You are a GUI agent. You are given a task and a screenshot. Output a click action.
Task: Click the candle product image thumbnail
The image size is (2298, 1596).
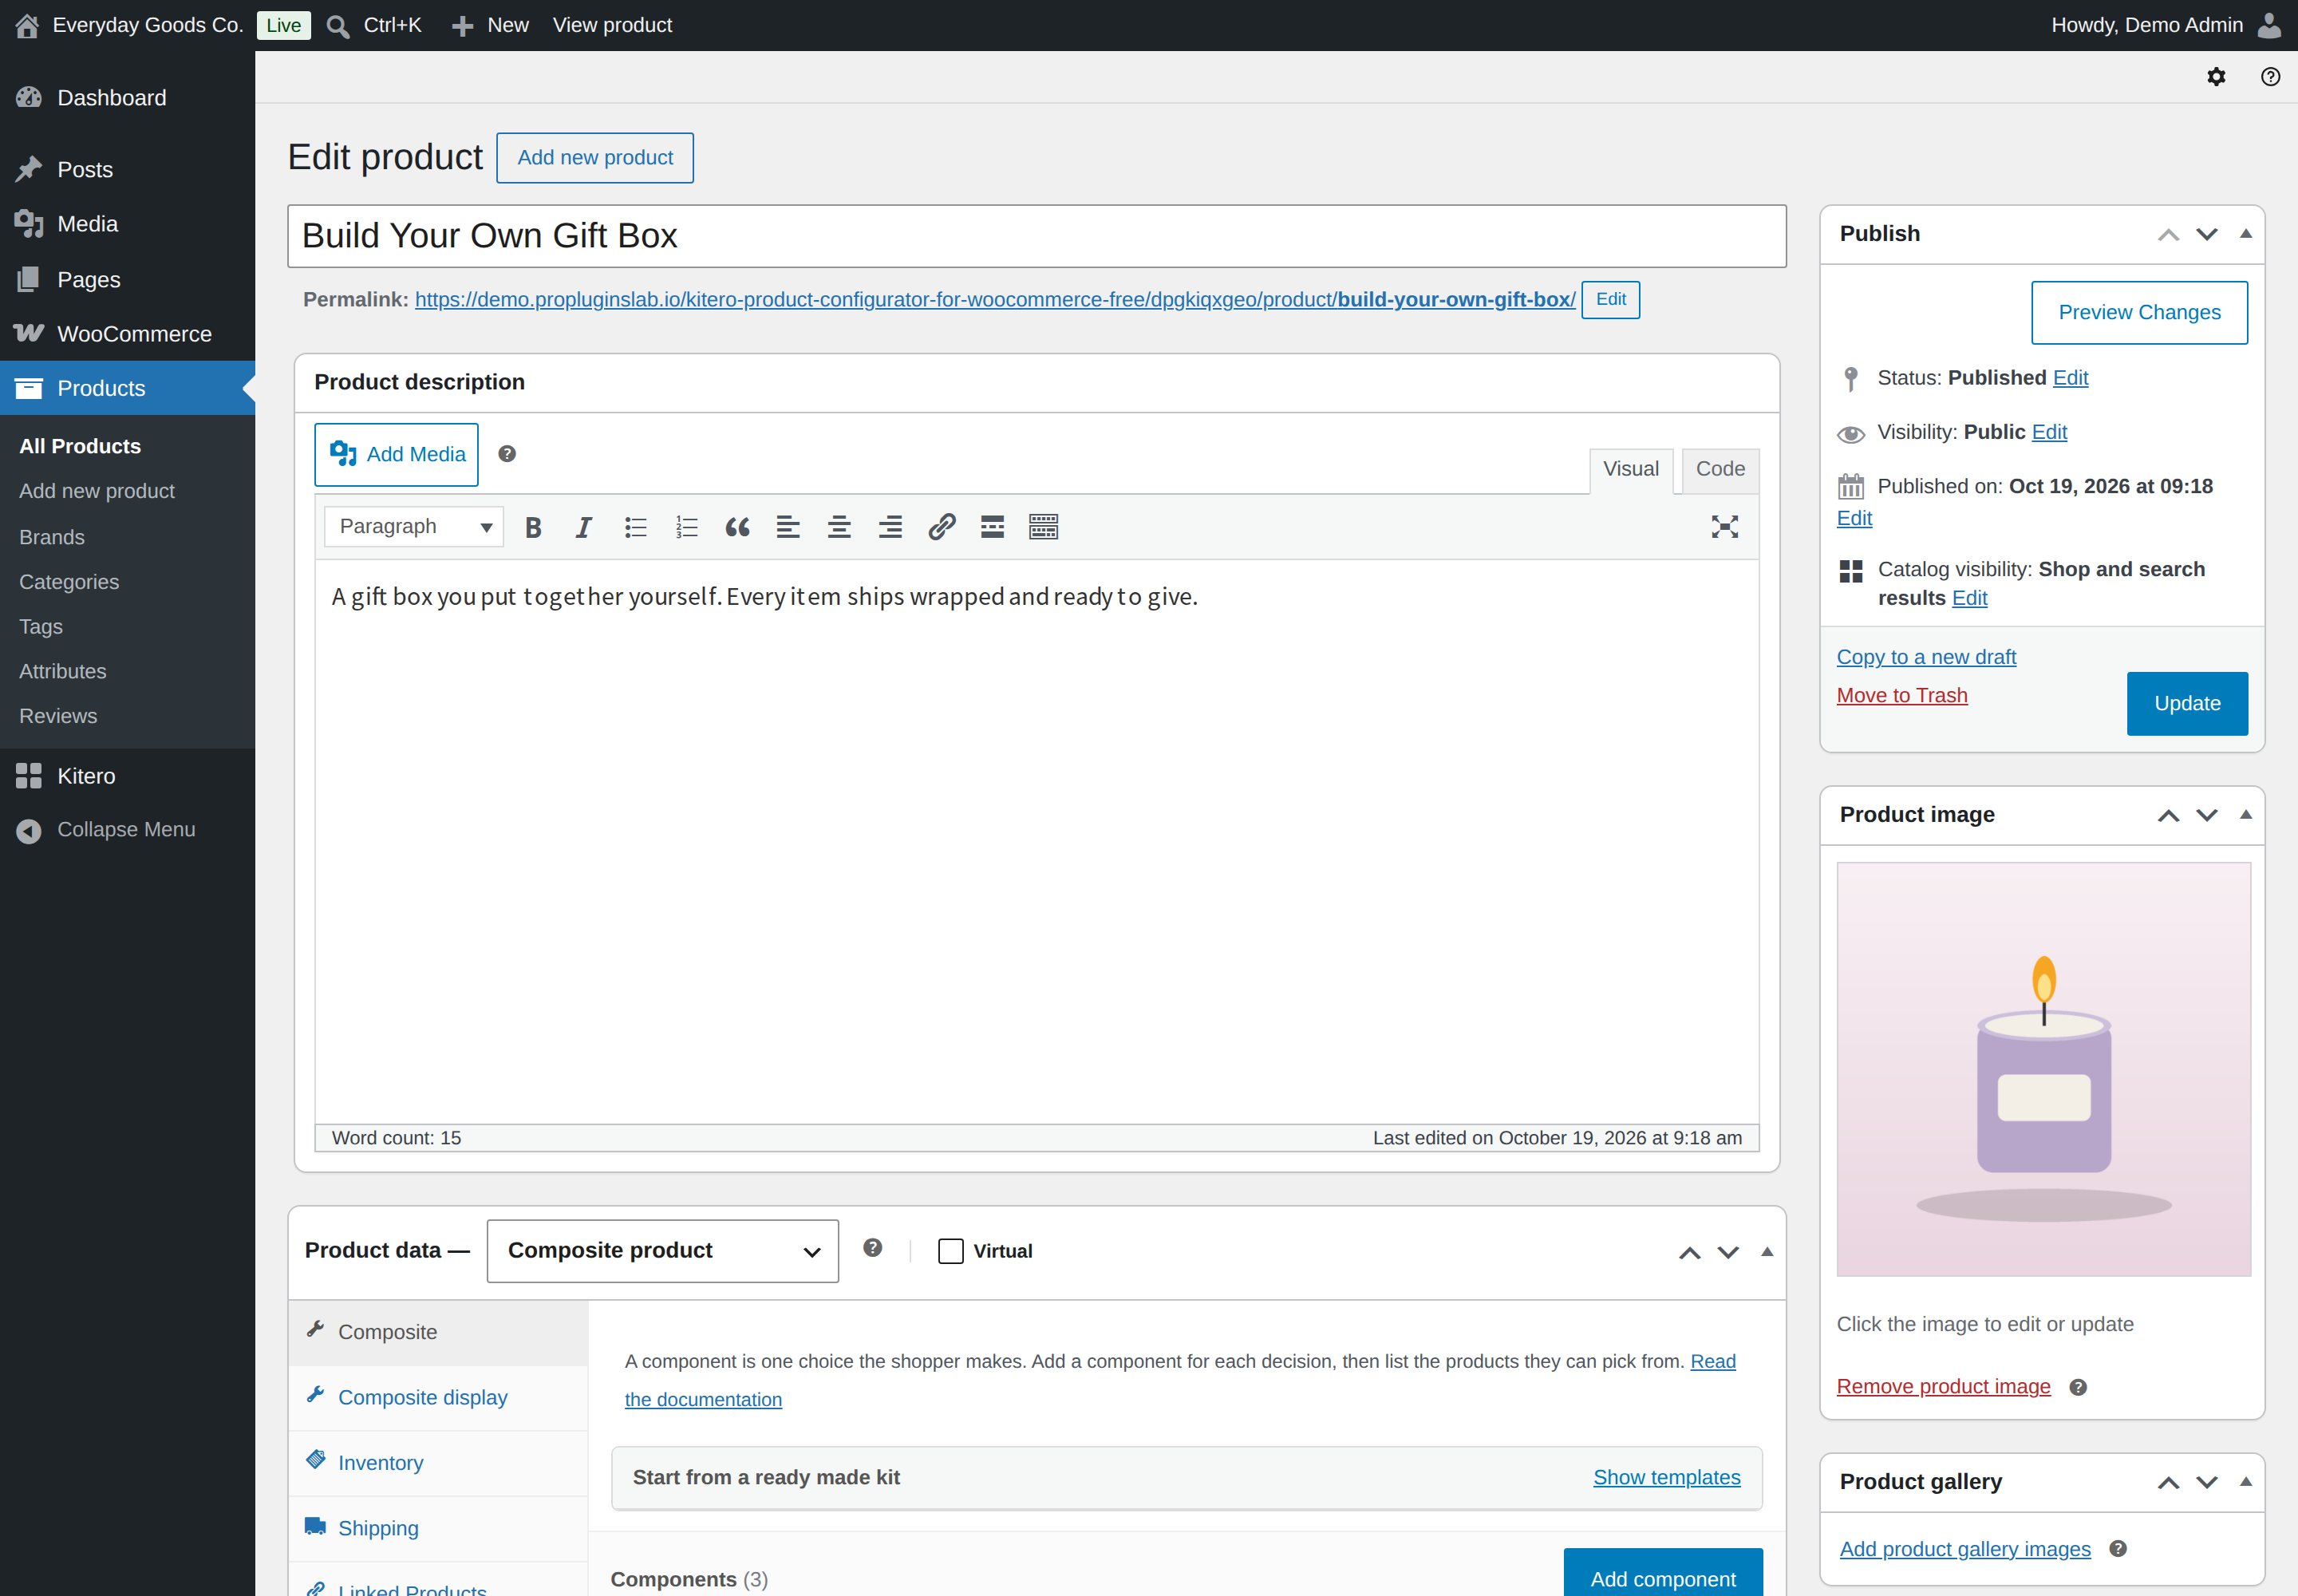[2043, 1069]
